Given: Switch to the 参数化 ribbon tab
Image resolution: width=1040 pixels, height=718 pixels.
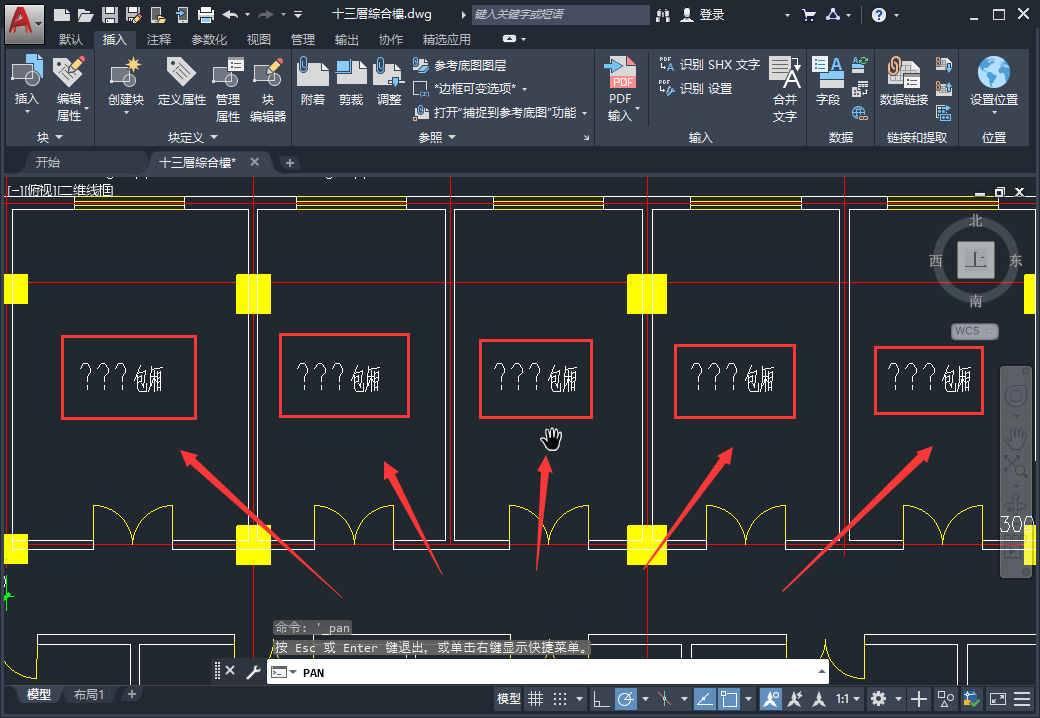Looking at the screenshot, I should coord(209,40).
